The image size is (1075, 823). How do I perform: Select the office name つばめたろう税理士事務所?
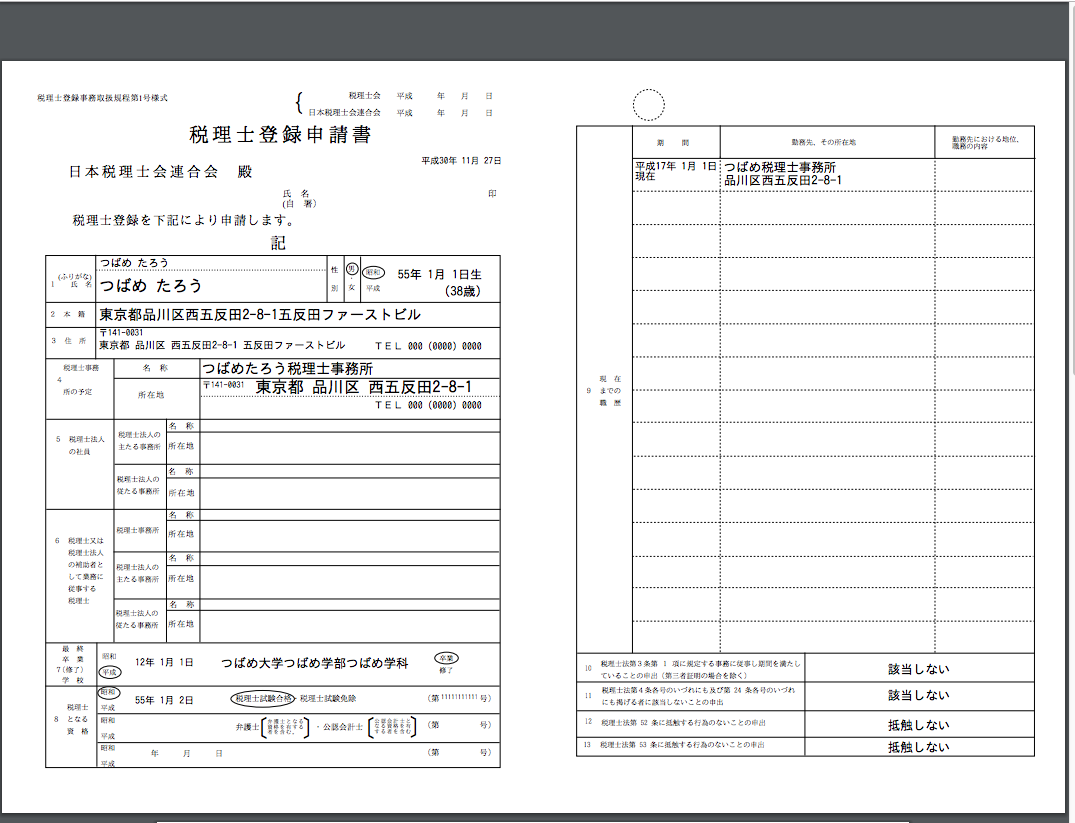click(x=287, y=369)
